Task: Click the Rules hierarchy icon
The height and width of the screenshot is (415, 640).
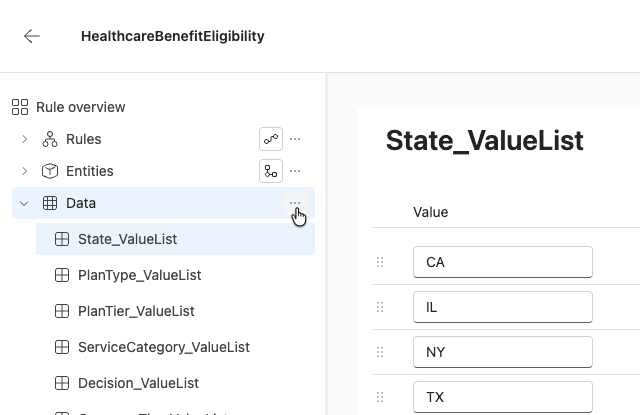Action: [50, 139]
